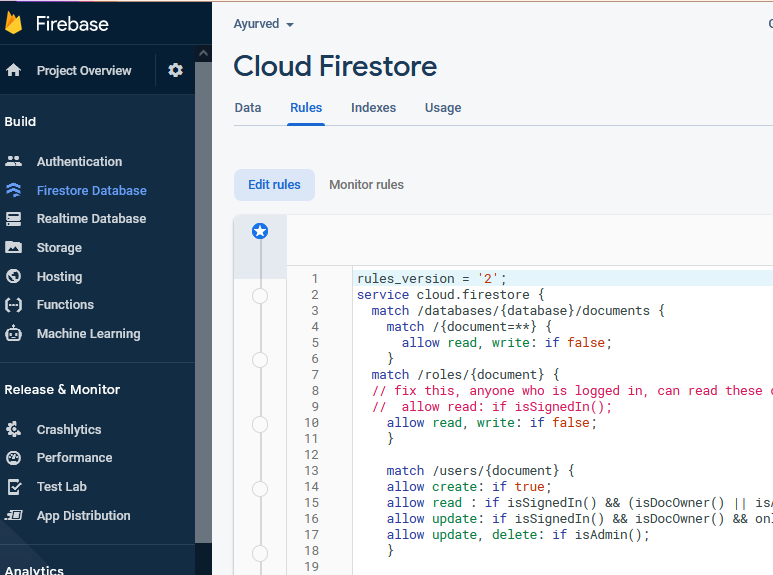Click sidebar scrollbar up arrow
The width and height of the screenshot is (773, 575).
(203, 53)
